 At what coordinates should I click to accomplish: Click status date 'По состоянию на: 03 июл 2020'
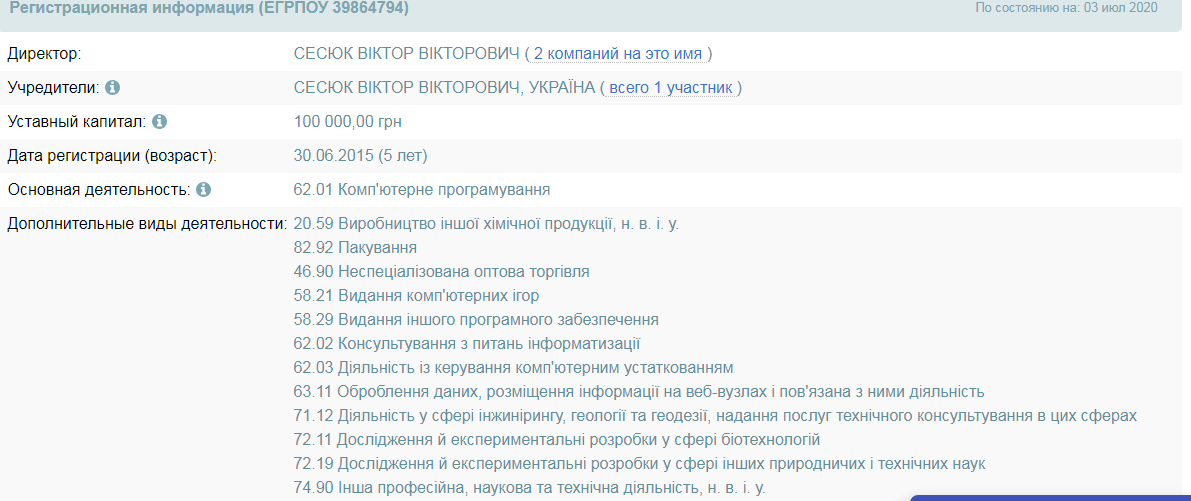pyautogui.click(x=1066, y=8)
